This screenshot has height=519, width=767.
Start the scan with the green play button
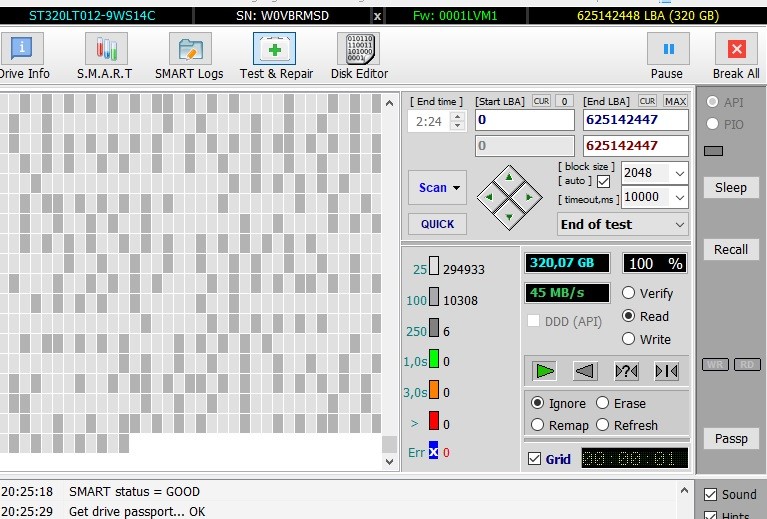pos(544,371)
